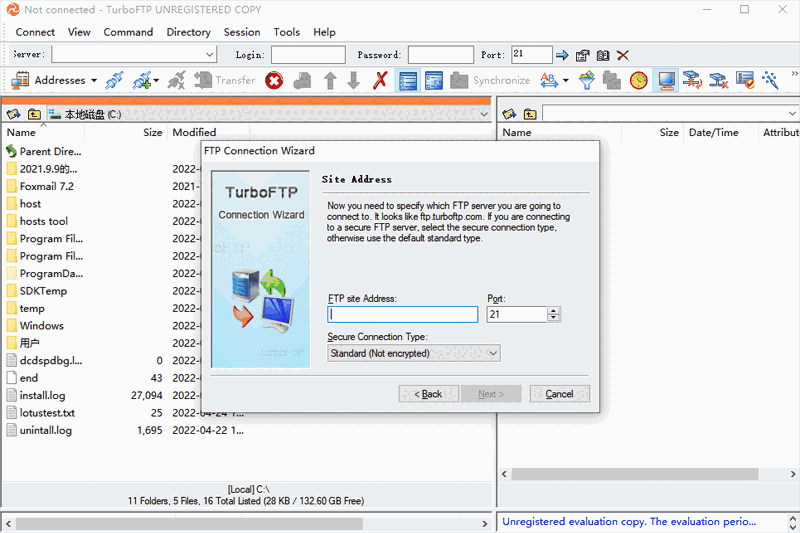Open dropdown arrow next to AB icon
This screenshot has height=533, width=800.
point(566,81)
